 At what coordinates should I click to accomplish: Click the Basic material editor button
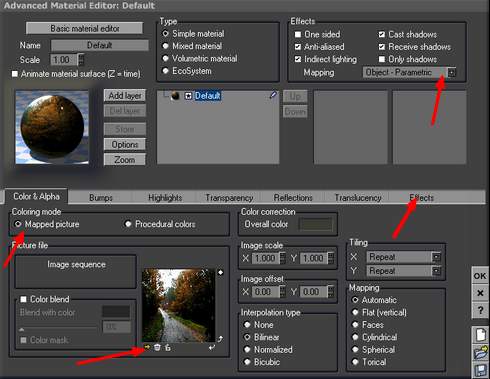pyautogui.click(x=85, y=28)
